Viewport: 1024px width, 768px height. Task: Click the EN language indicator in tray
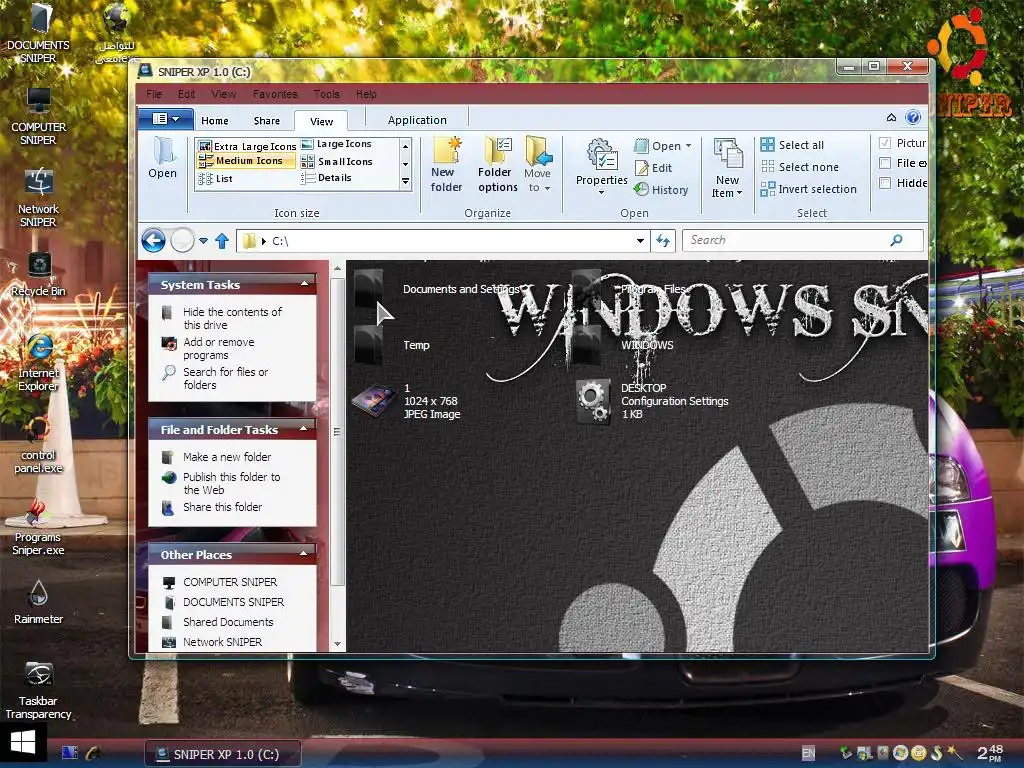[x=808, y=754]
